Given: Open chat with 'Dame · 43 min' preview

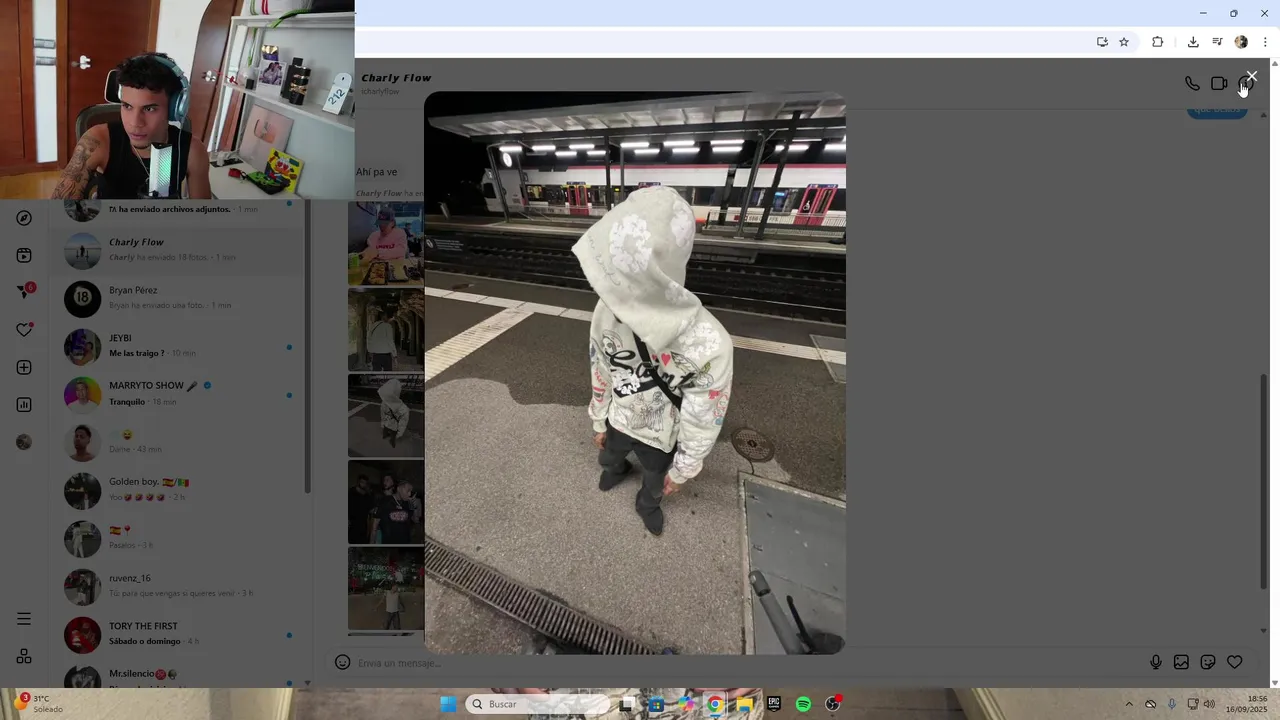Looking at the screenshot, I should click(178, 442).
